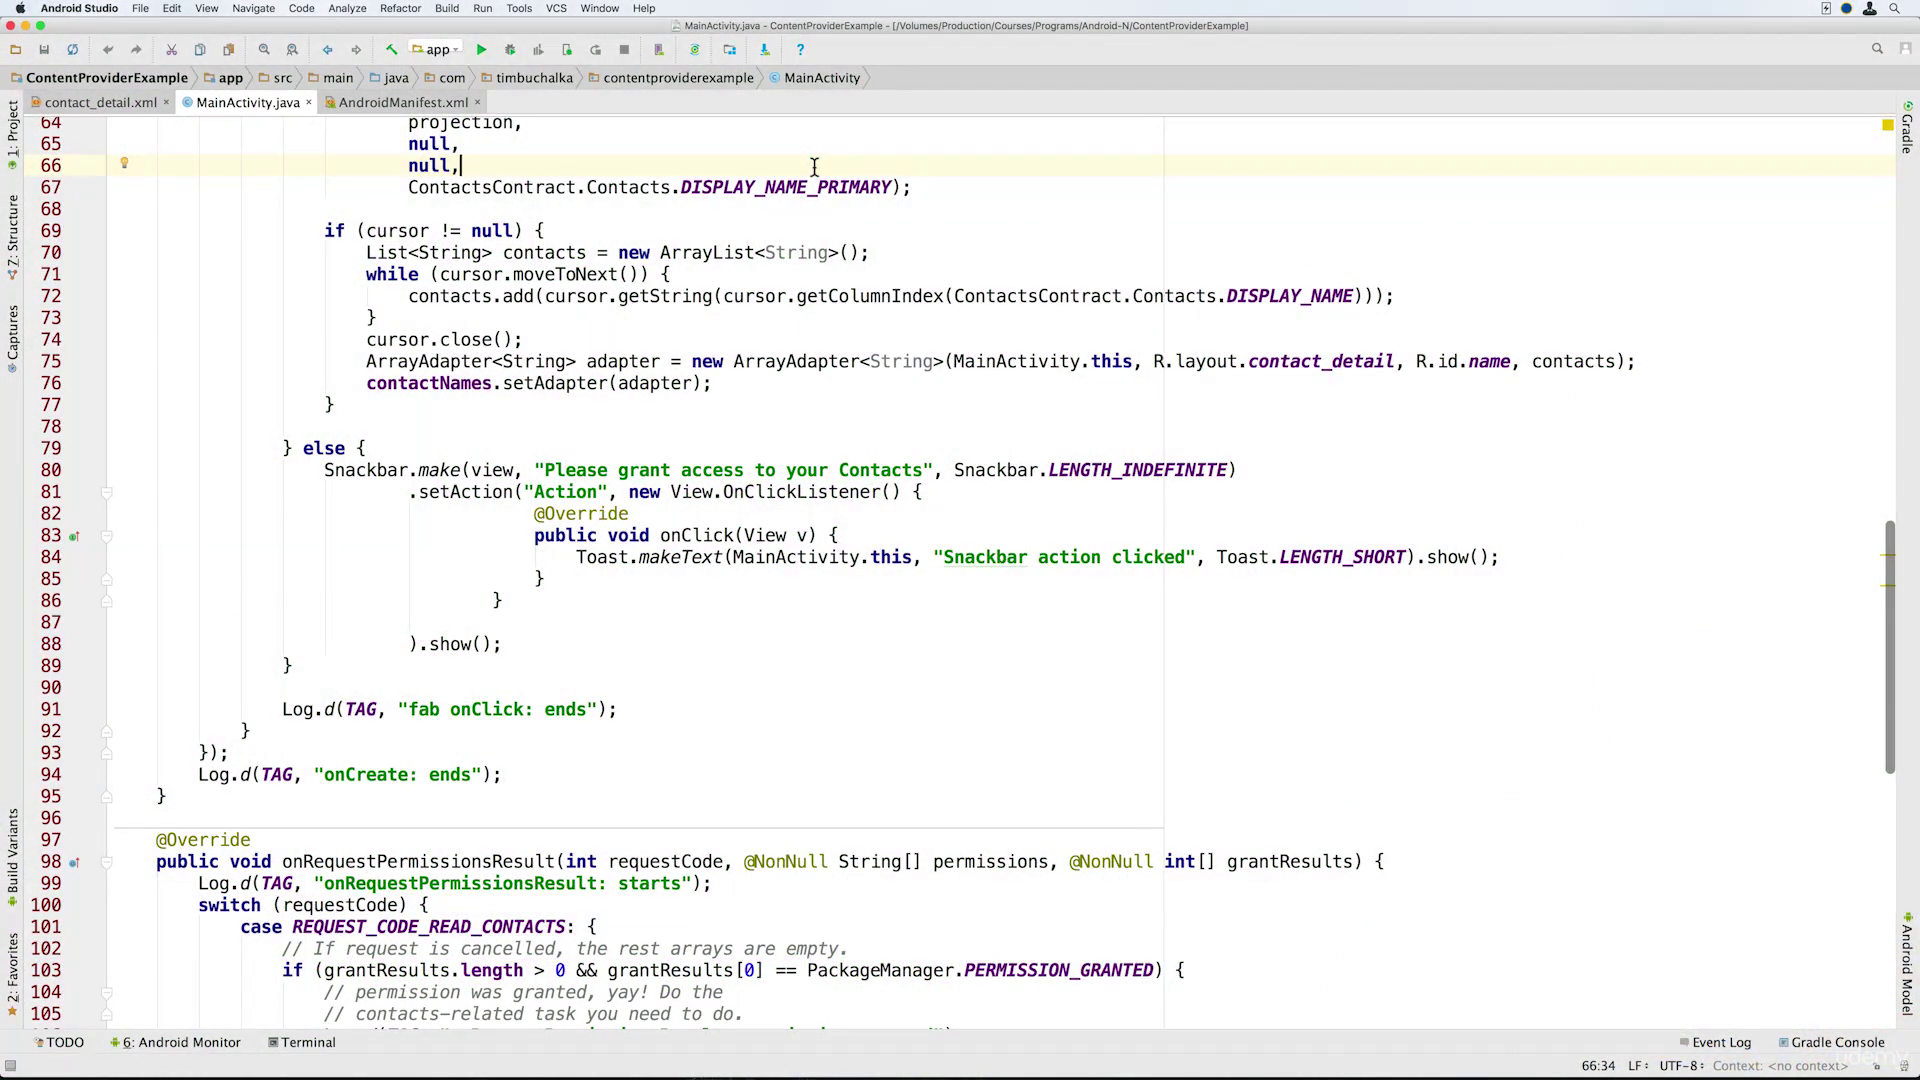Navigate back with the blue left arrow
The width and height of the screenshot is (1920, 1080).
pos(327,49)
